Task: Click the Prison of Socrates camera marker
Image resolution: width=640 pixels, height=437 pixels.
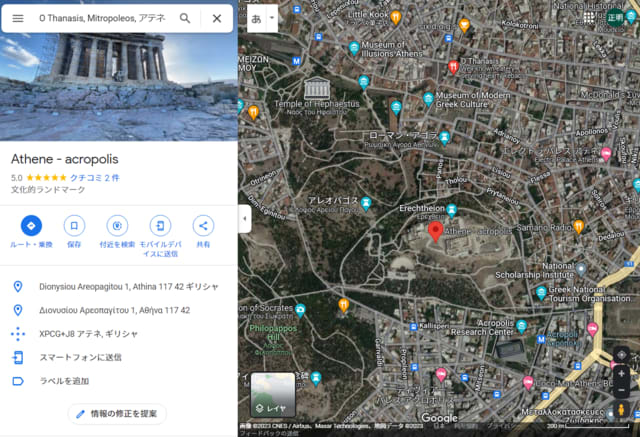Action: (x=300, y=310)
